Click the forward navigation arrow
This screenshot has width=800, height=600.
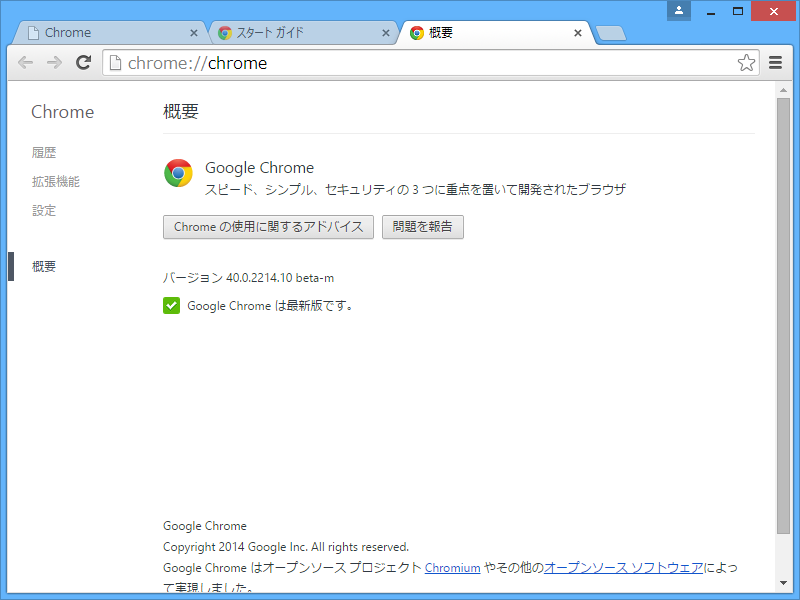(x=54, y=62)
